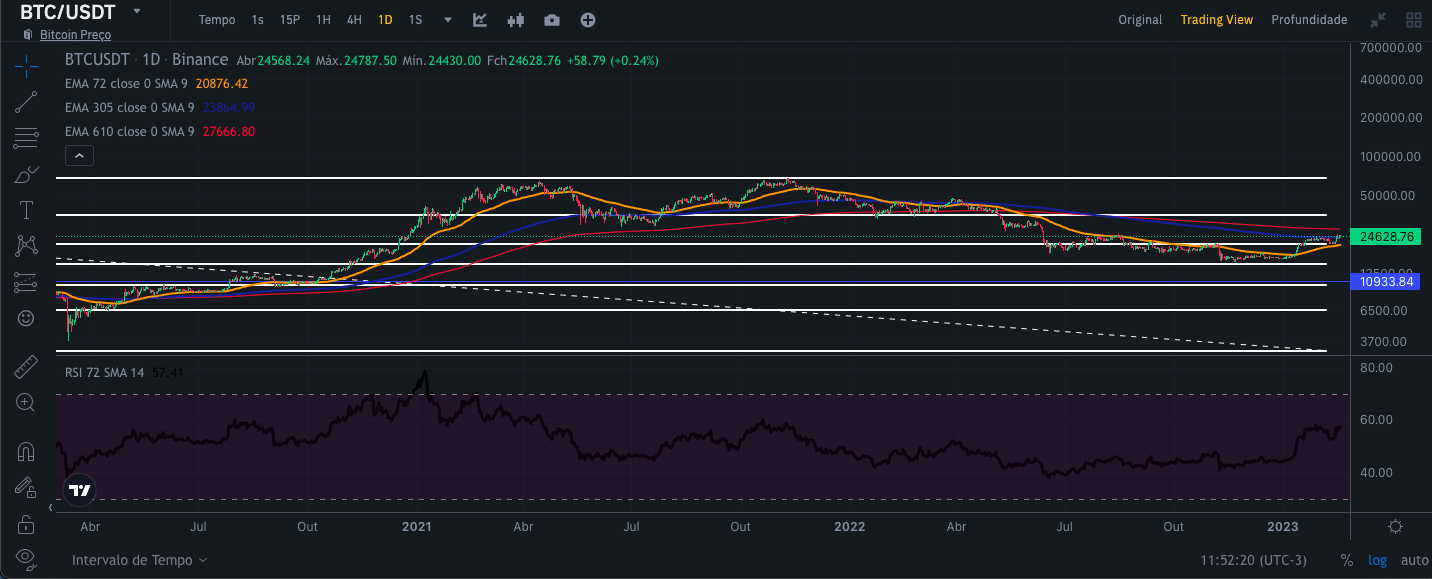Expand the drawing toolbar side arrow
The height and width of the screenshot is (579, 1432).
tap(51, 507)
